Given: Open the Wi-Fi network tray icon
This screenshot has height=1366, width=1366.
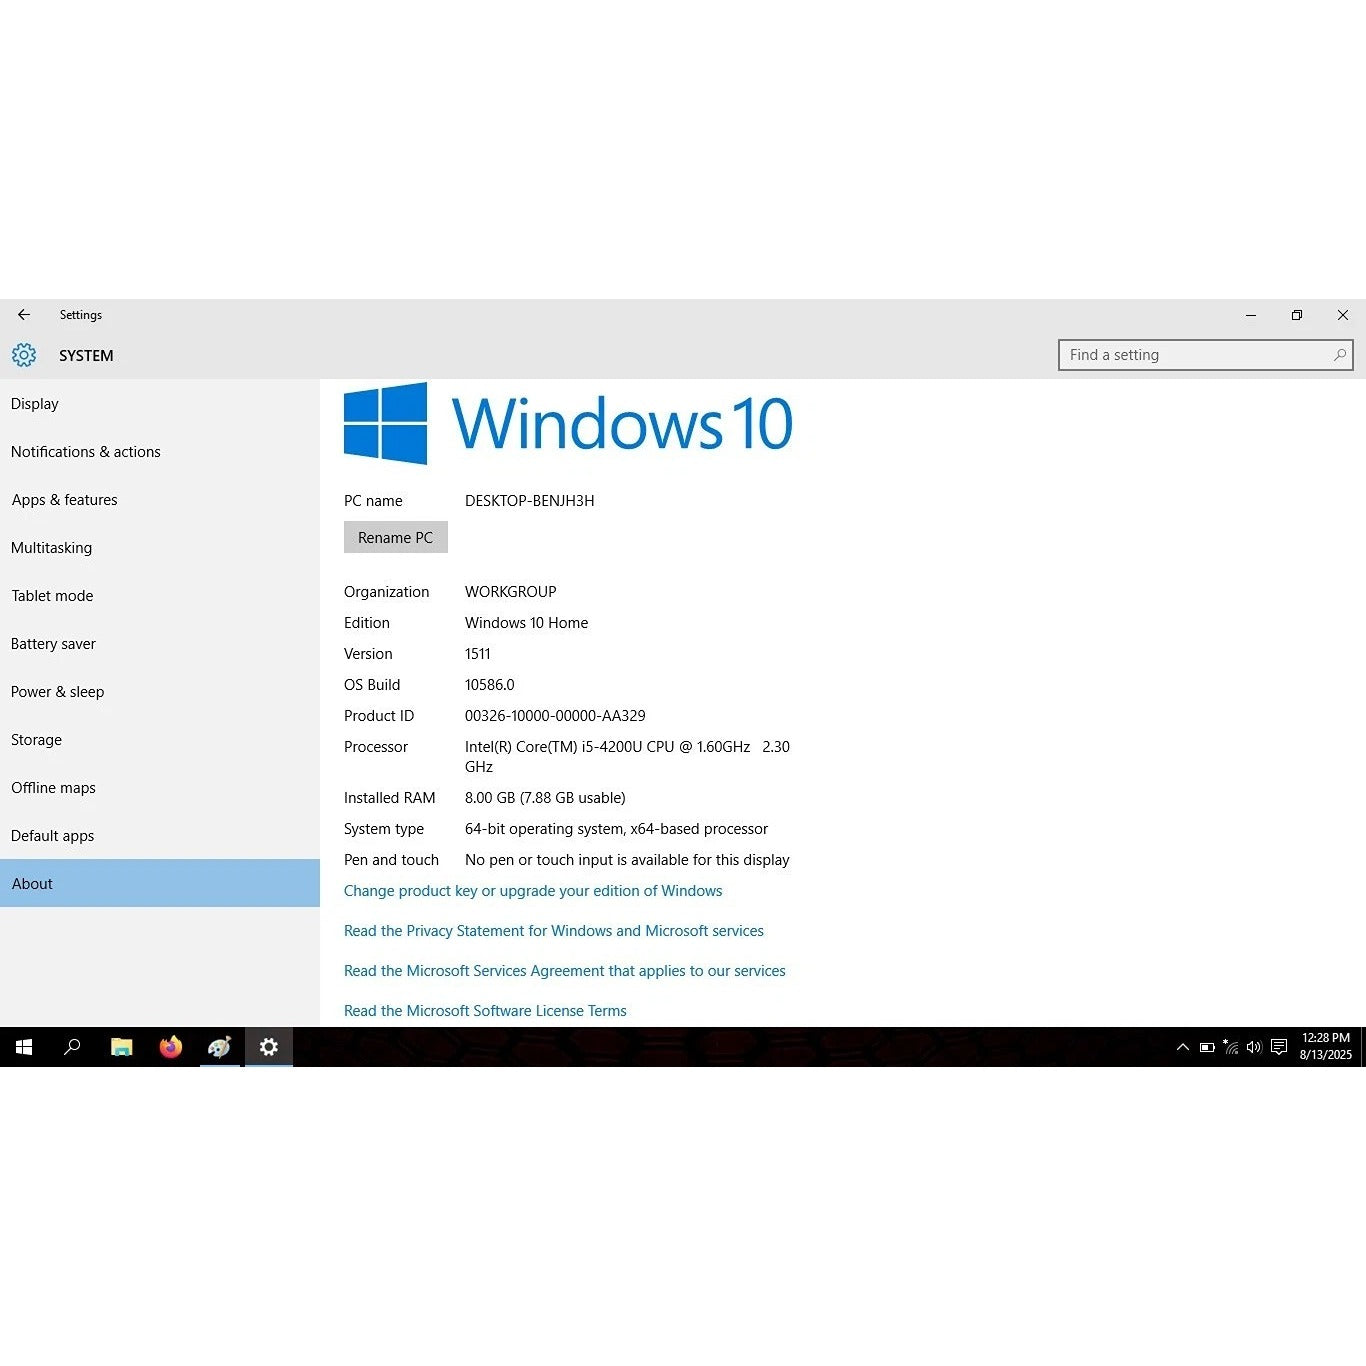Looking at the screenshot, I should (x=1231, y=1047).
